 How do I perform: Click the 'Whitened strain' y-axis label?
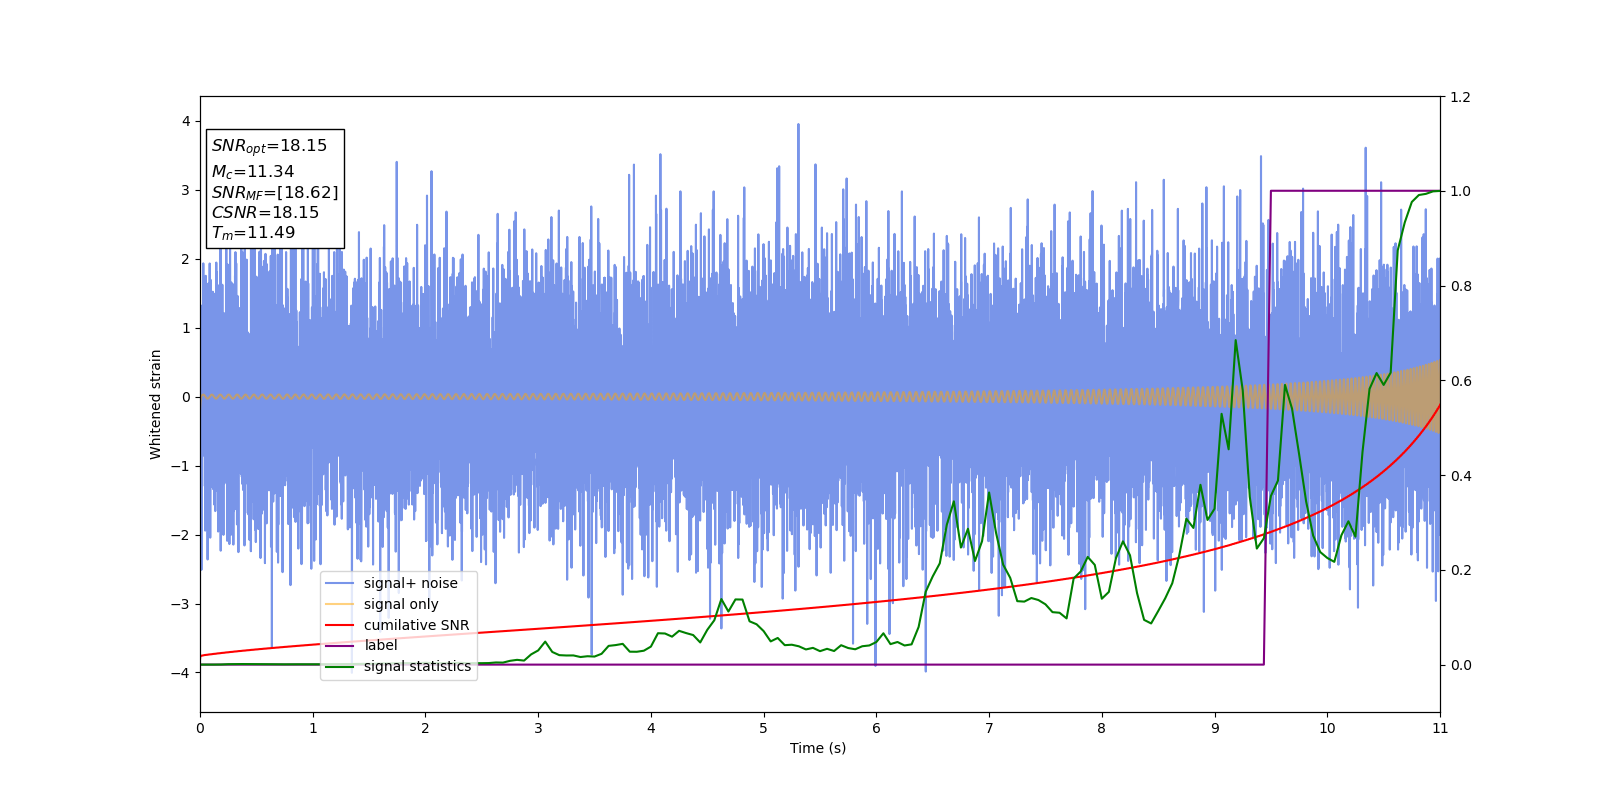pos(156,404)
